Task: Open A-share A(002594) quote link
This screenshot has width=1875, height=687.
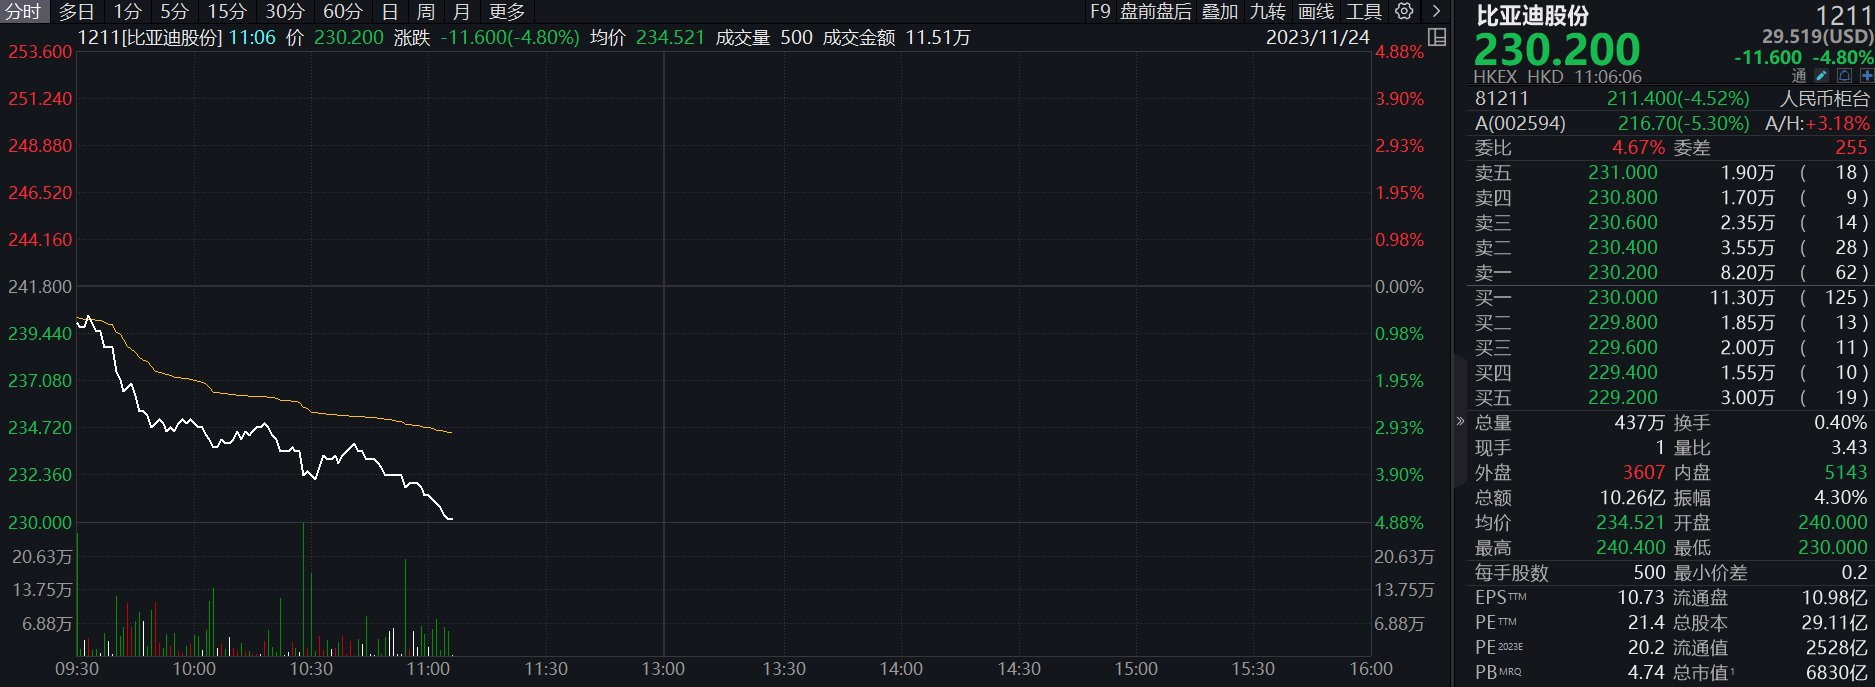Action: pyautogui.click(x=1520, y=124)
